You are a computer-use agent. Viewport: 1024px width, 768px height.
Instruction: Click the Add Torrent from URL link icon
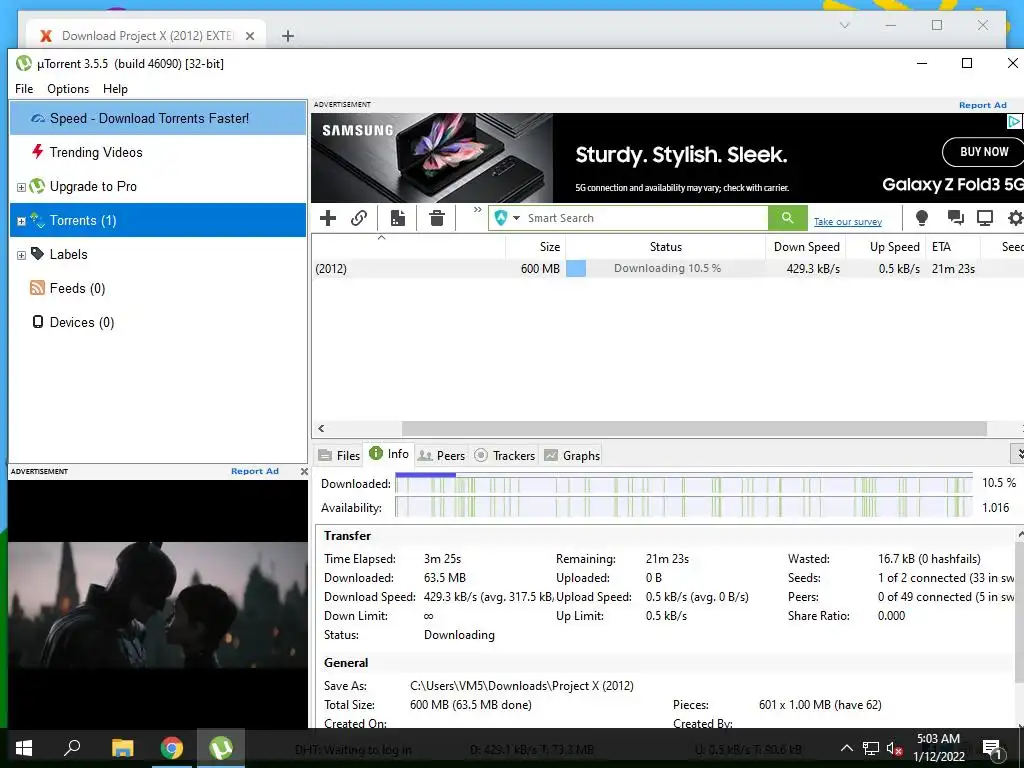359,218
